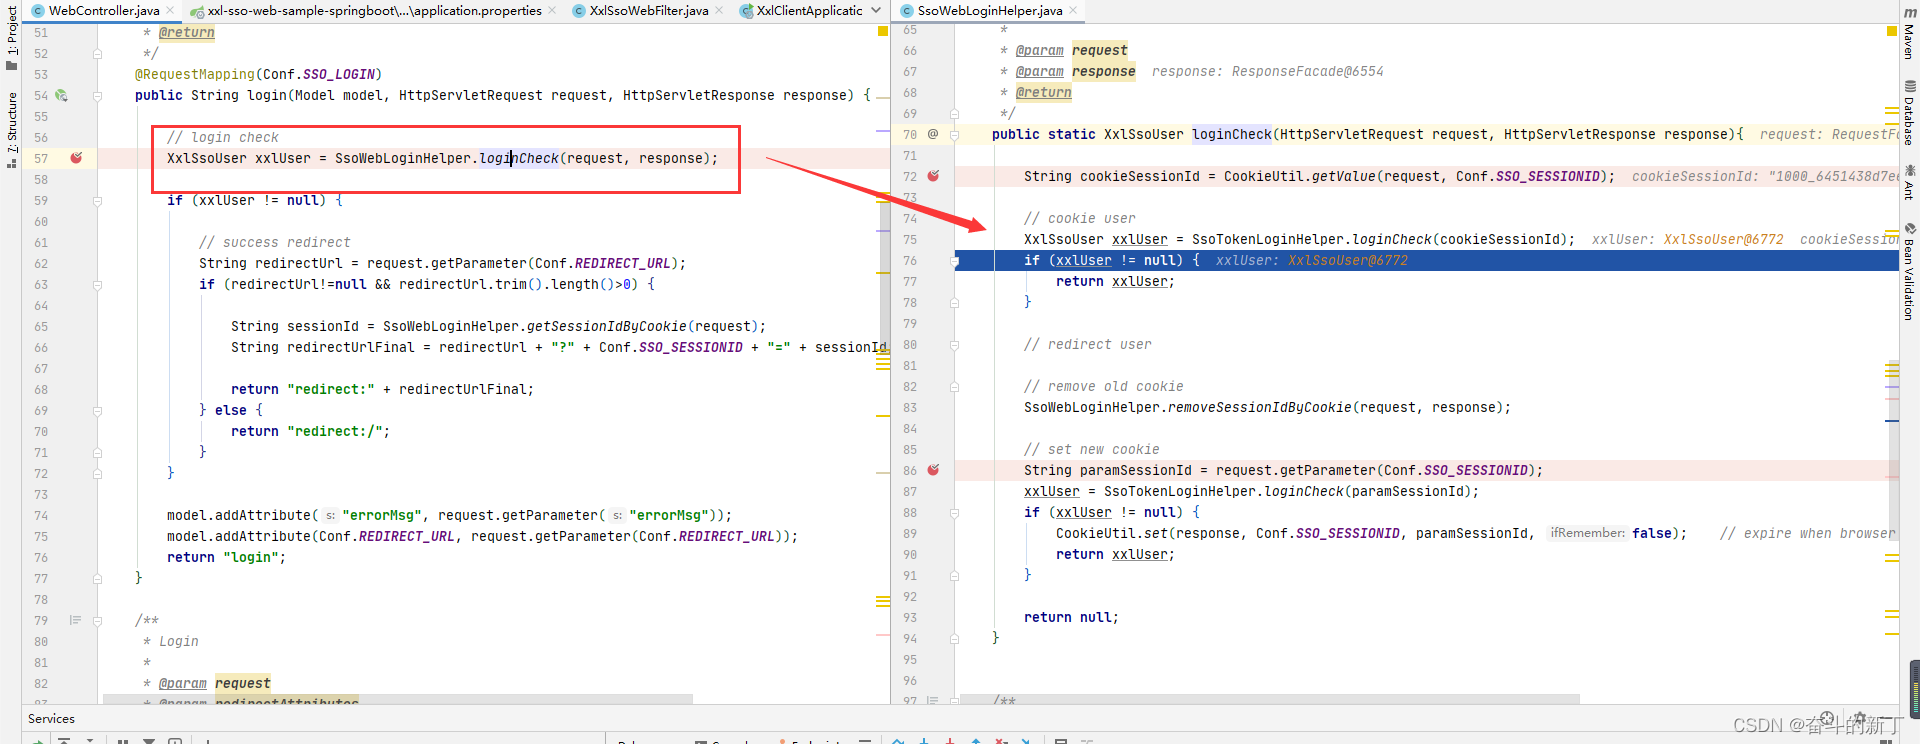This screenshot has width=1920, height=744.
Task: Click the request-mapping gutter icon on line 54
Action: [x=61, y=95]
